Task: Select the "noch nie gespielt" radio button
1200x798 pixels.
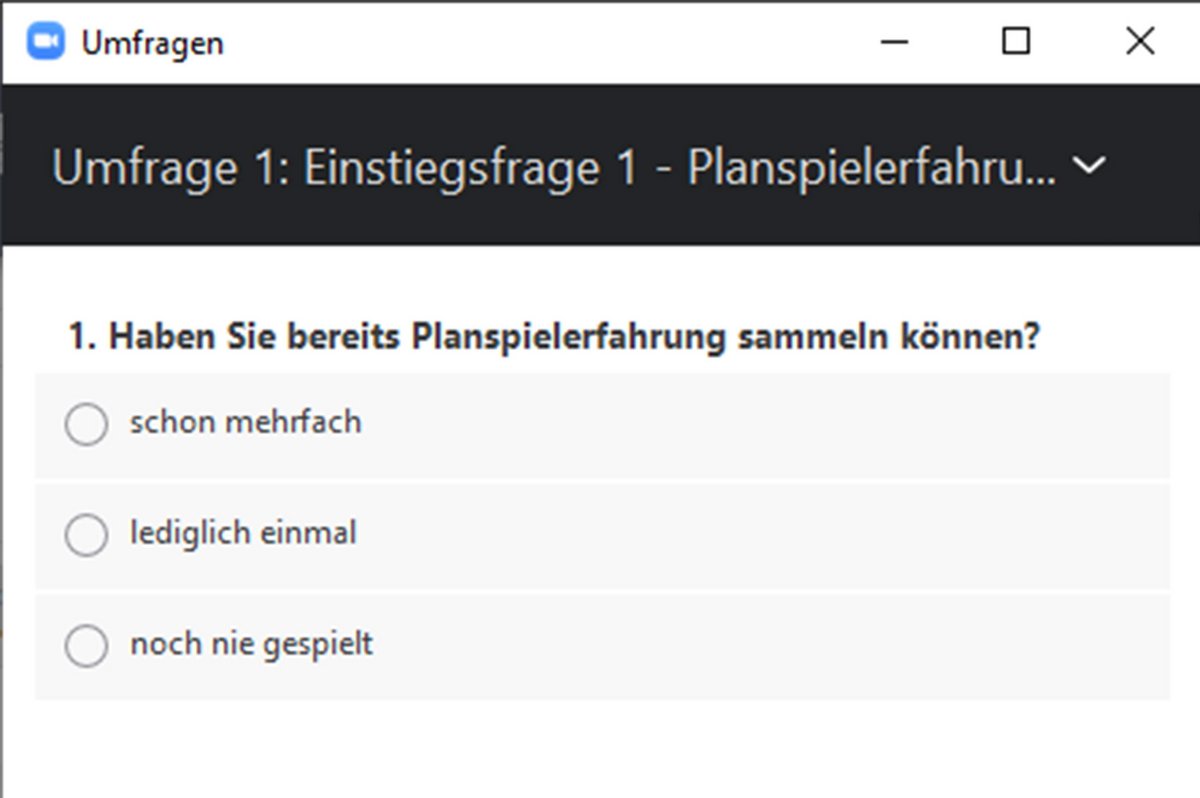Action: click(86, 646)
